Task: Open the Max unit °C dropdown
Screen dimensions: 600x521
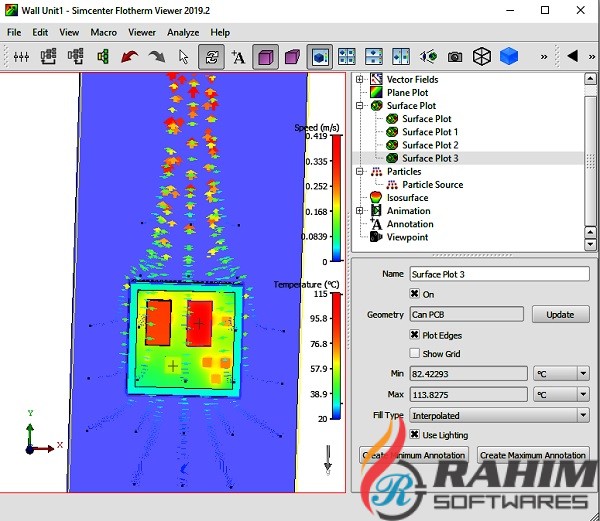Action: pos(583,394)
